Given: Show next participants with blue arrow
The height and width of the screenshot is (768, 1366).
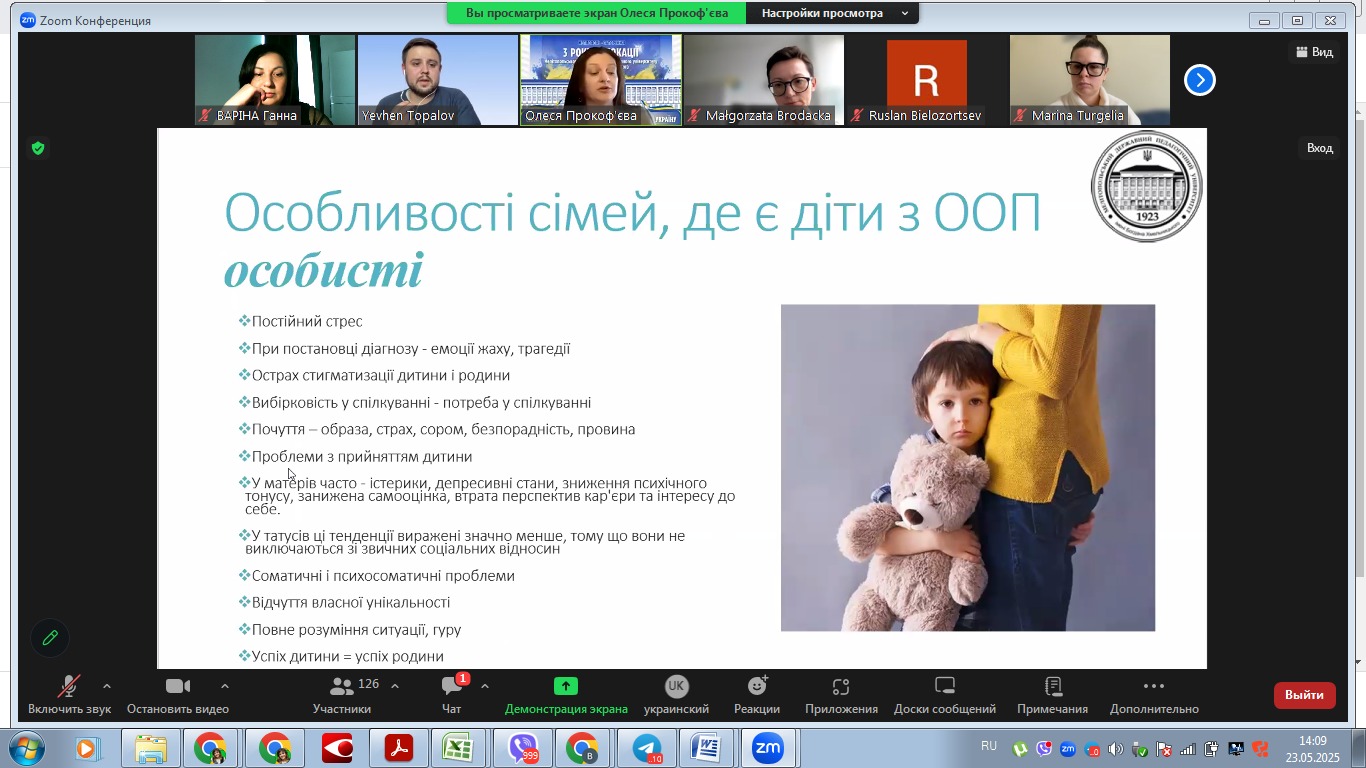Looking at the screenshot, I should [1200, 80].
